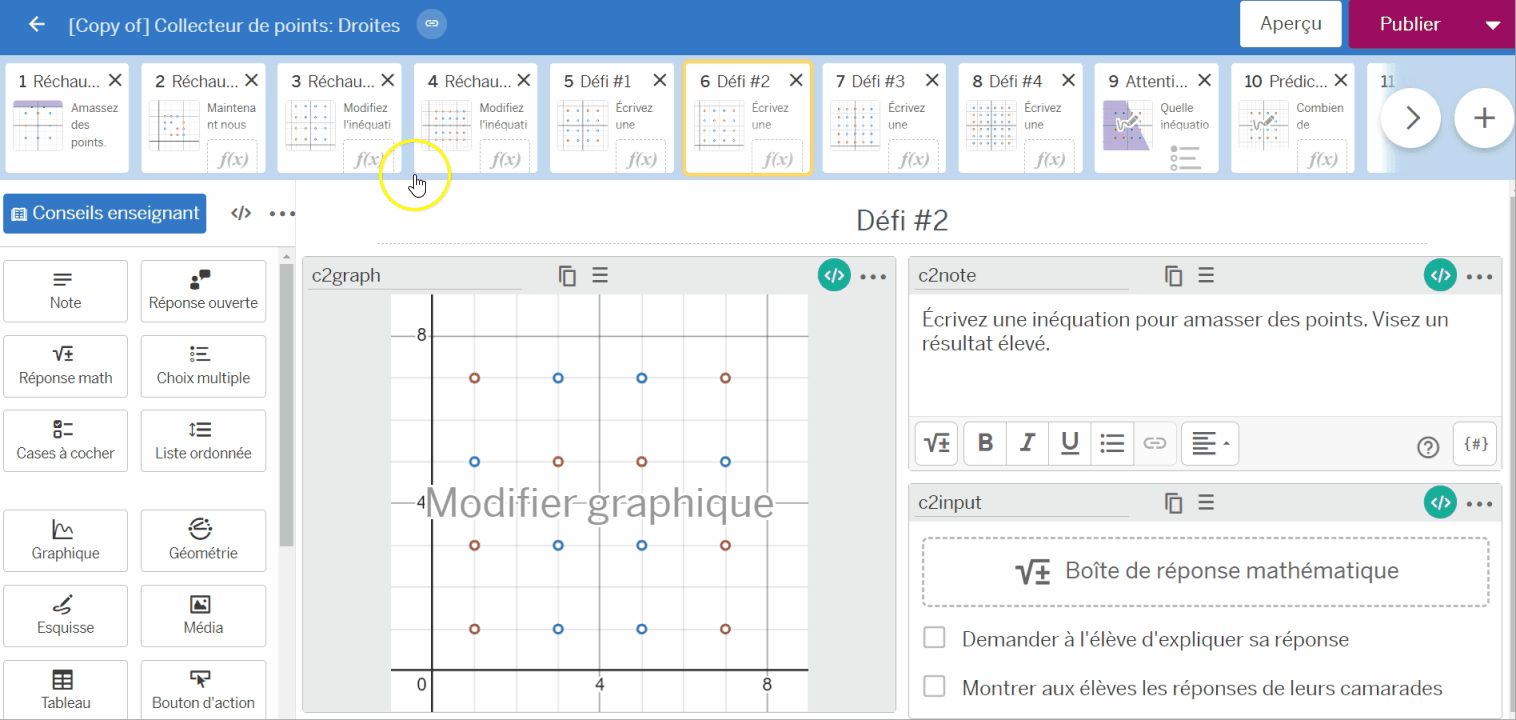Open the Publier dropdown arrow
Viewport: 1516px width, 720px height.
tap(1492, 24)
